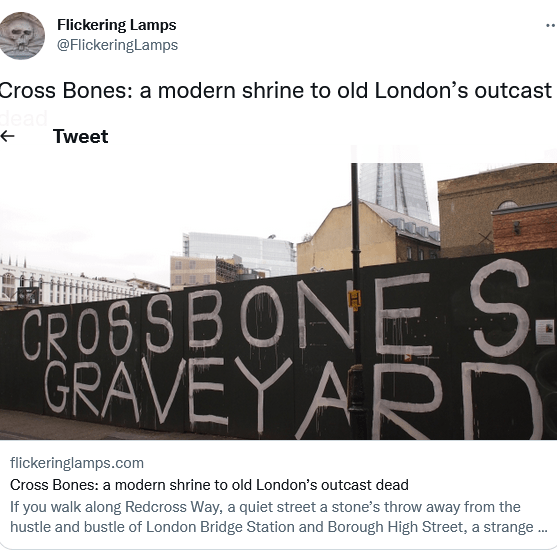Click the GRAVEYARD lettering in the photo
This screenshot has width=557, height=557.
click(x=294, y=398)
